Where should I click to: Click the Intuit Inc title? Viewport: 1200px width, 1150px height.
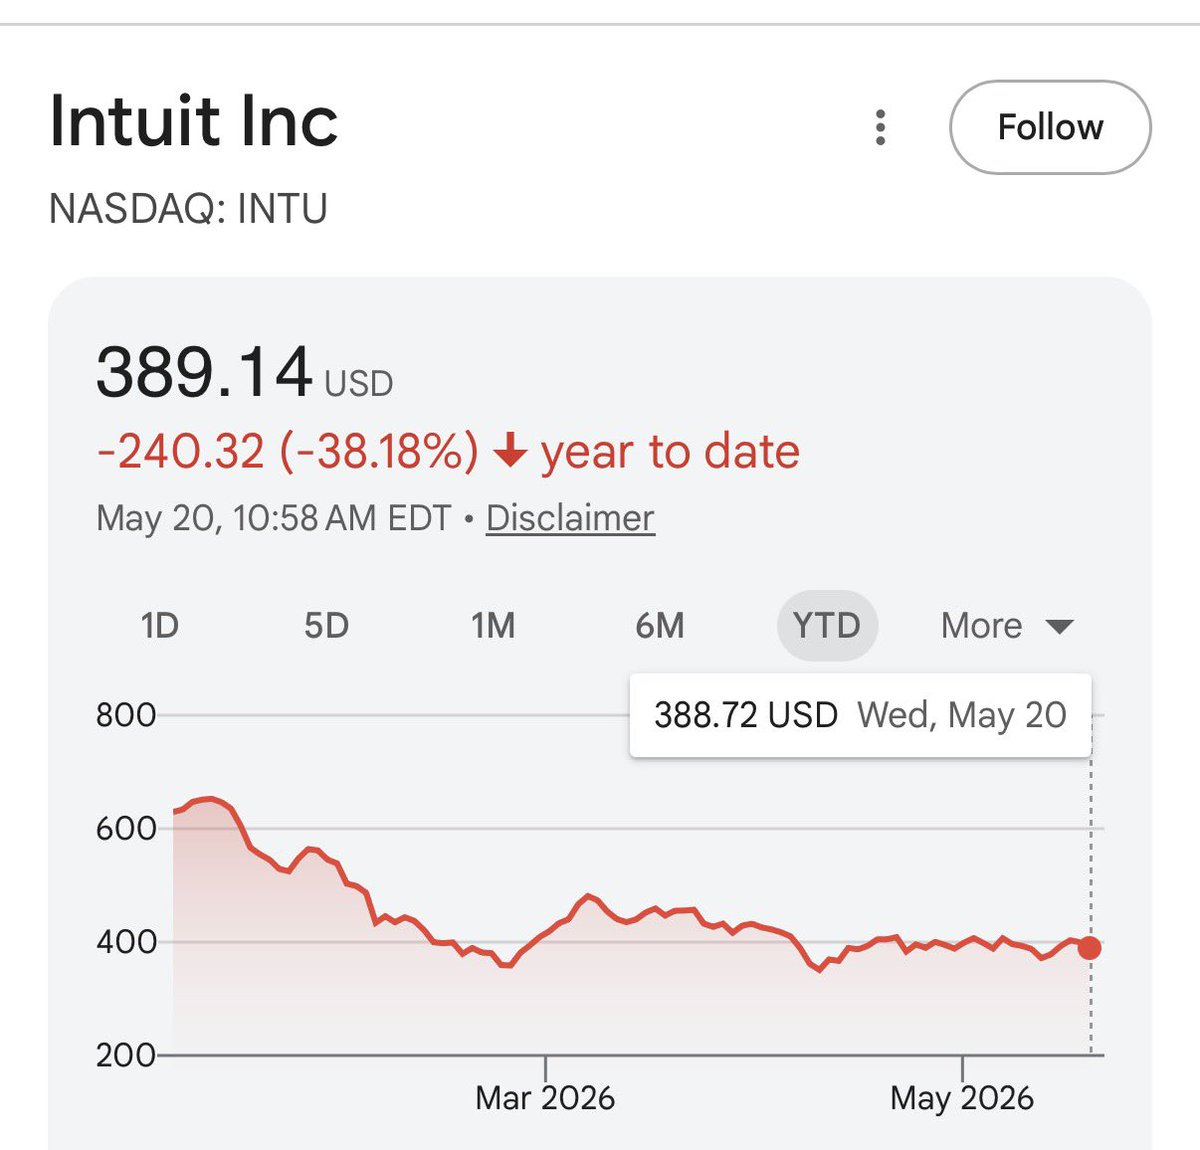[x=194, y=121]
